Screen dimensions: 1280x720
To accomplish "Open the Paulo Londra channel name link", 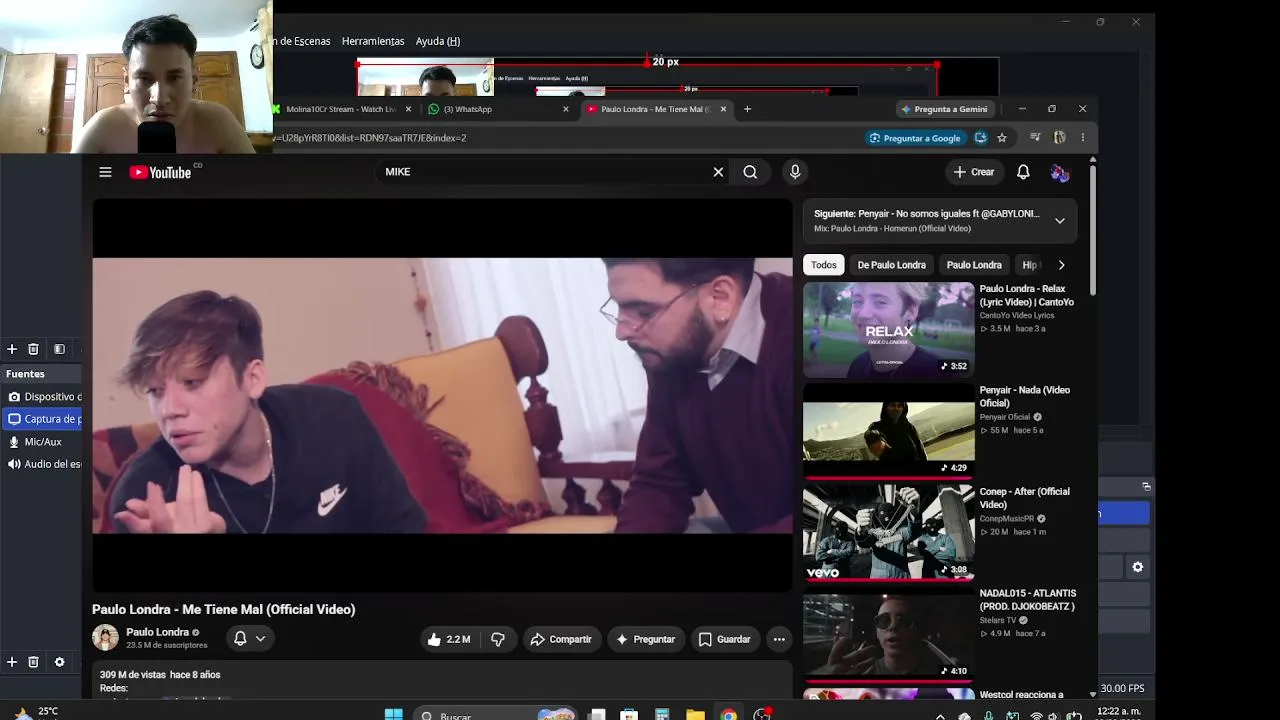I will coord(157,632).
